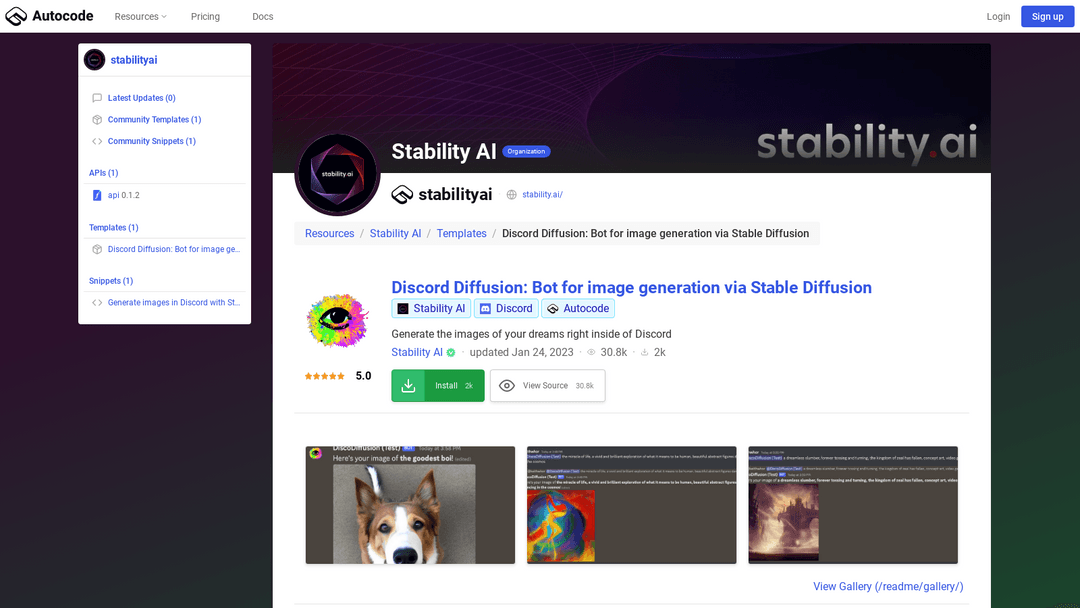The image size is (1080, 608).
Task: Open Discord Diffusion template in sidebar list
Action: tap(174, 249)
